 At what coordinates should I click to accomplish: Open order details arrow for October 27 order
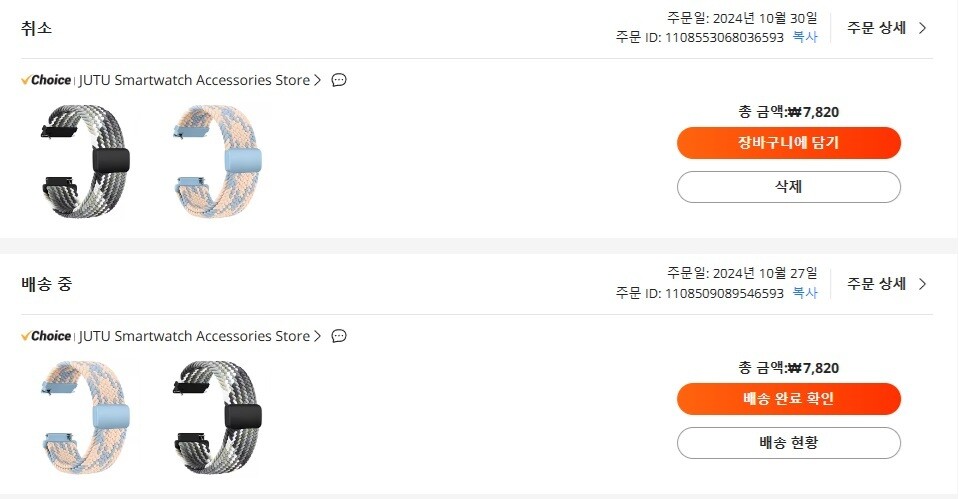(x=922, y=284)
